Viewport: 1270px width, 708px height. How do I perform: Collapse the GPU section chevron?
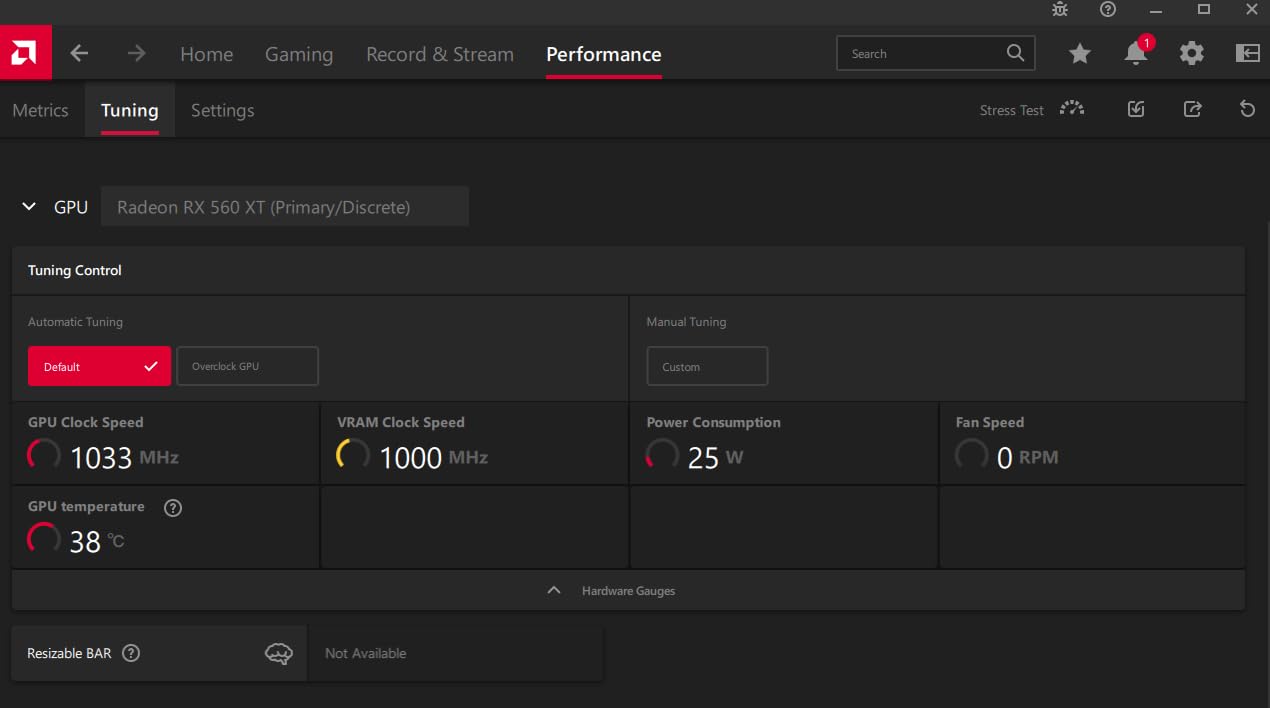[29, 207]
